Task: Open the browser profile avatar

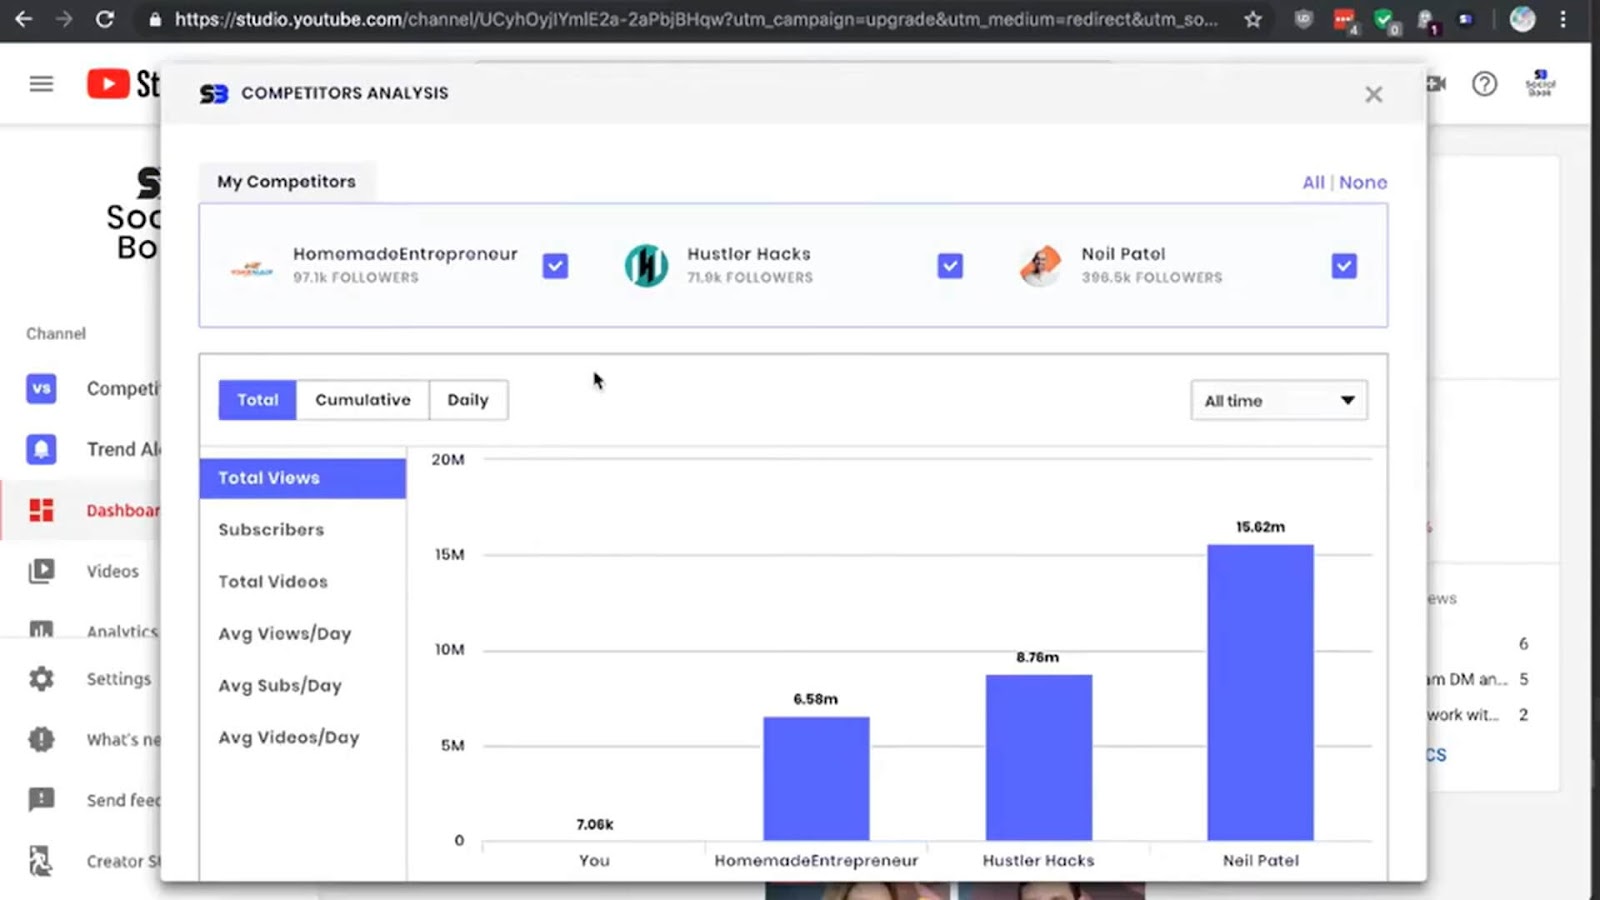Action: [1522, 19]
